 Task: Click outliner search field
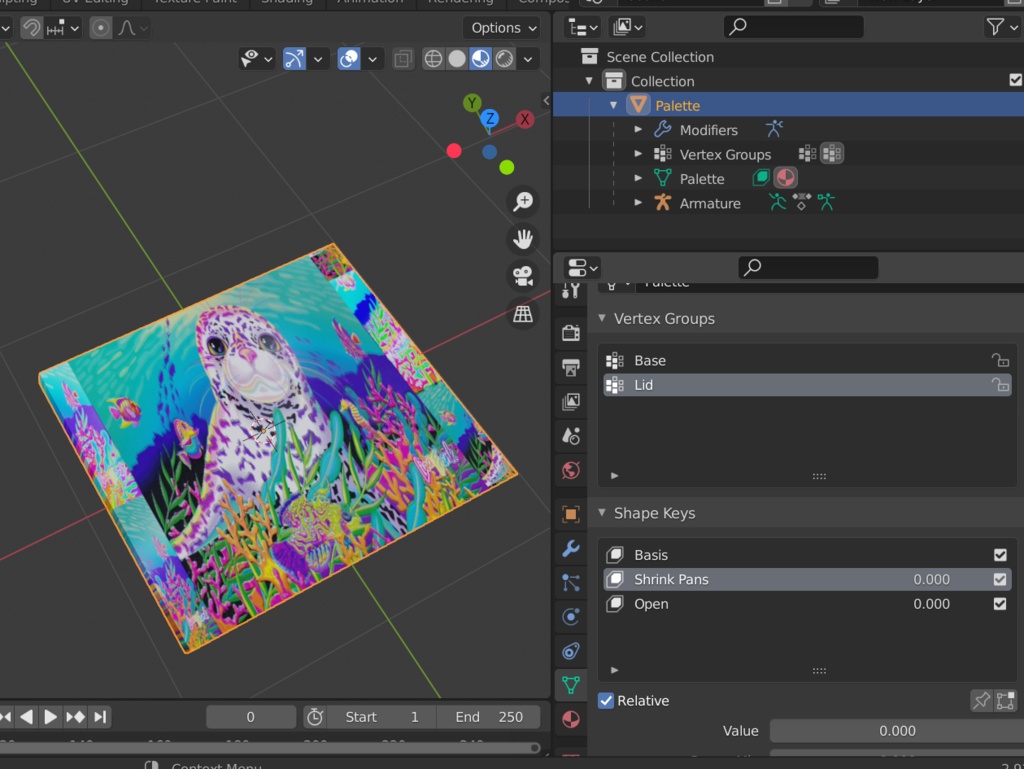793,27
